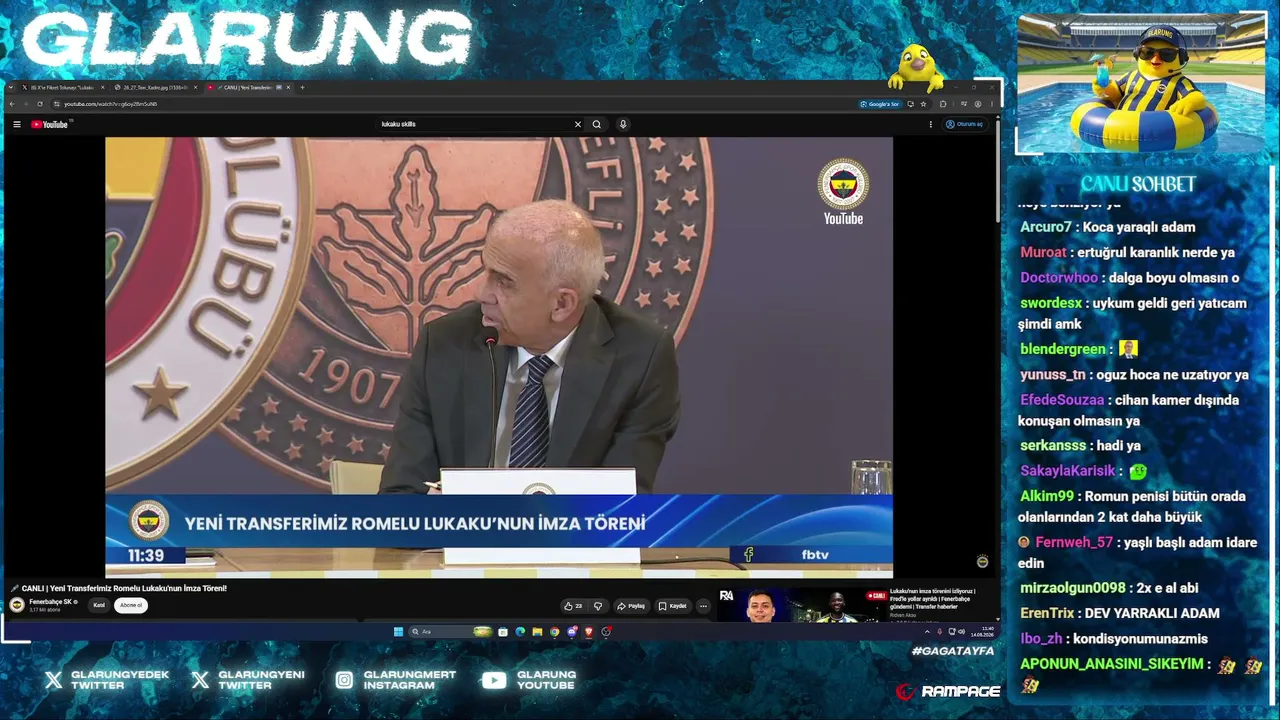Open Google Chrome from the taskbar
This screenshot has height=720, width=1280.
555,632
